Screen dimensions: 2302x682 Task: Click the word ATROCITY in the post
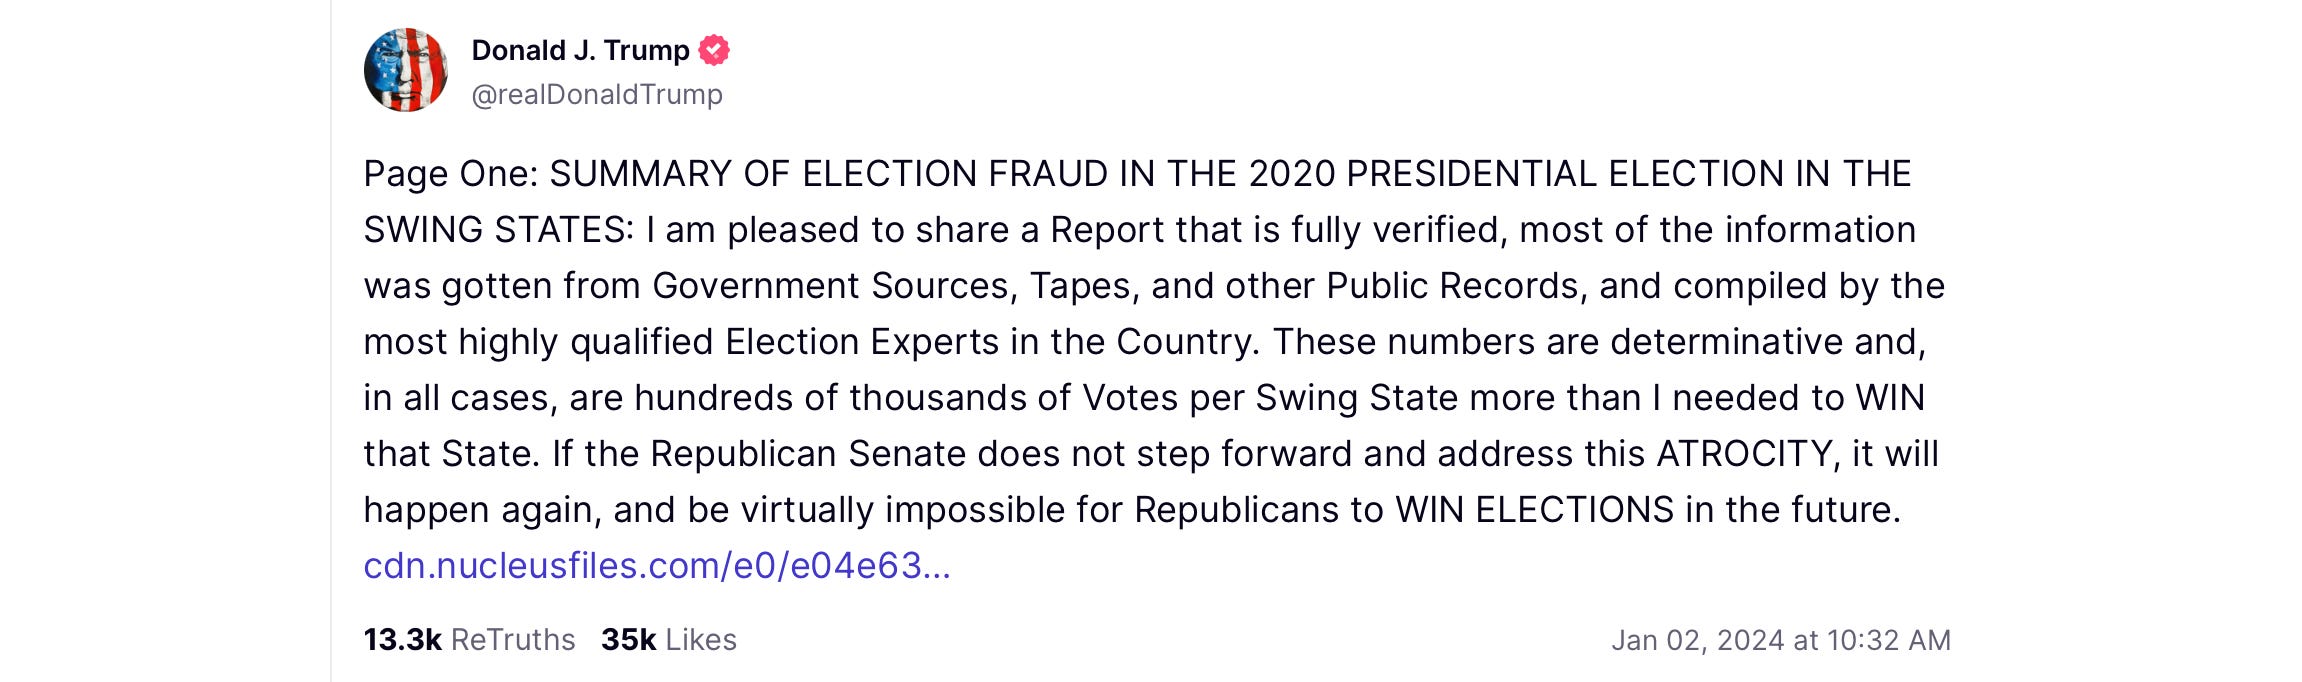[1743, 454]
